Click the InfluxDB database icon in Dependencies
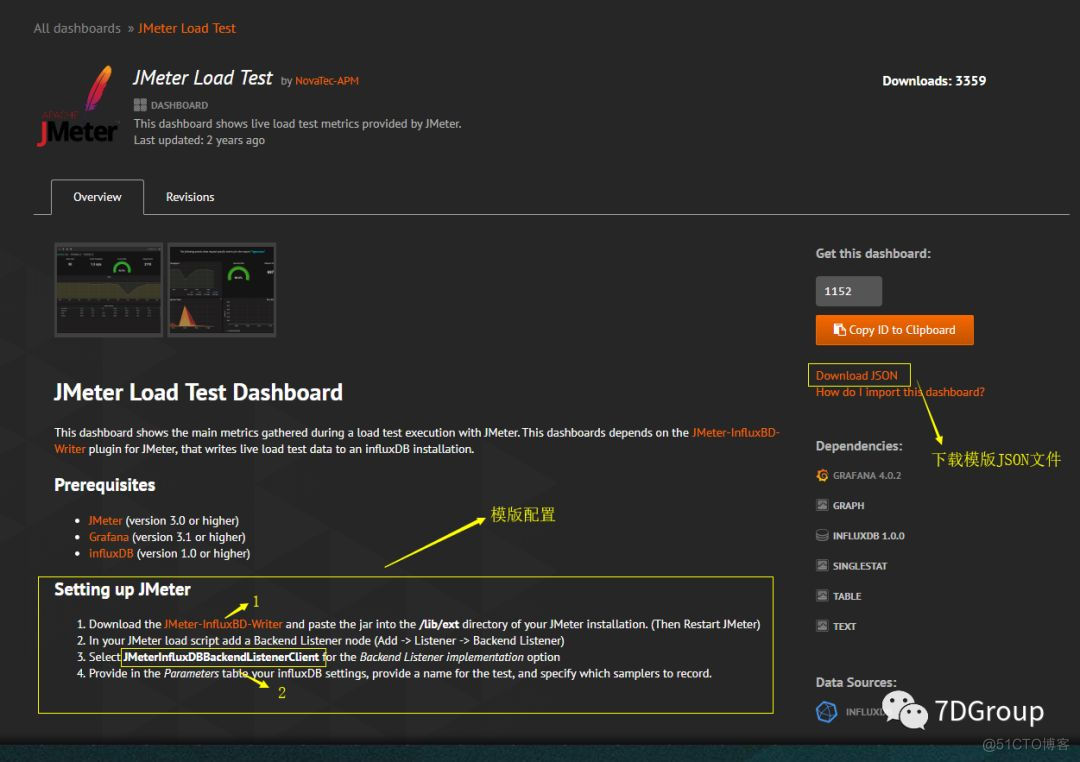 (822, 535)
